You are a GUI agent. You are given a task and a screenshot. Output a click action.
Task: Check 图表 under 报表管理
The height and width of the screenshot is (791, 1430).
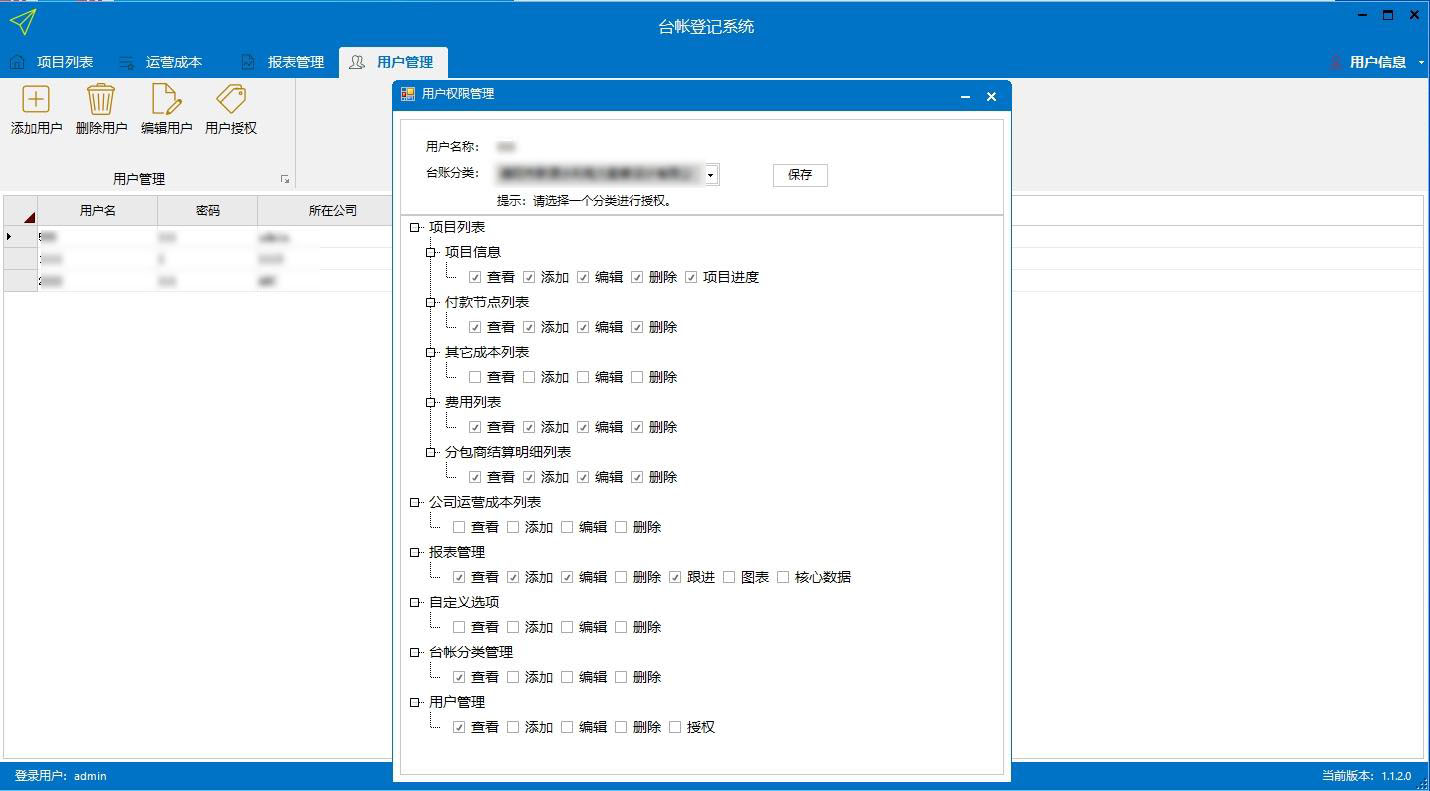pyautogui.click(x=729, y=577)
